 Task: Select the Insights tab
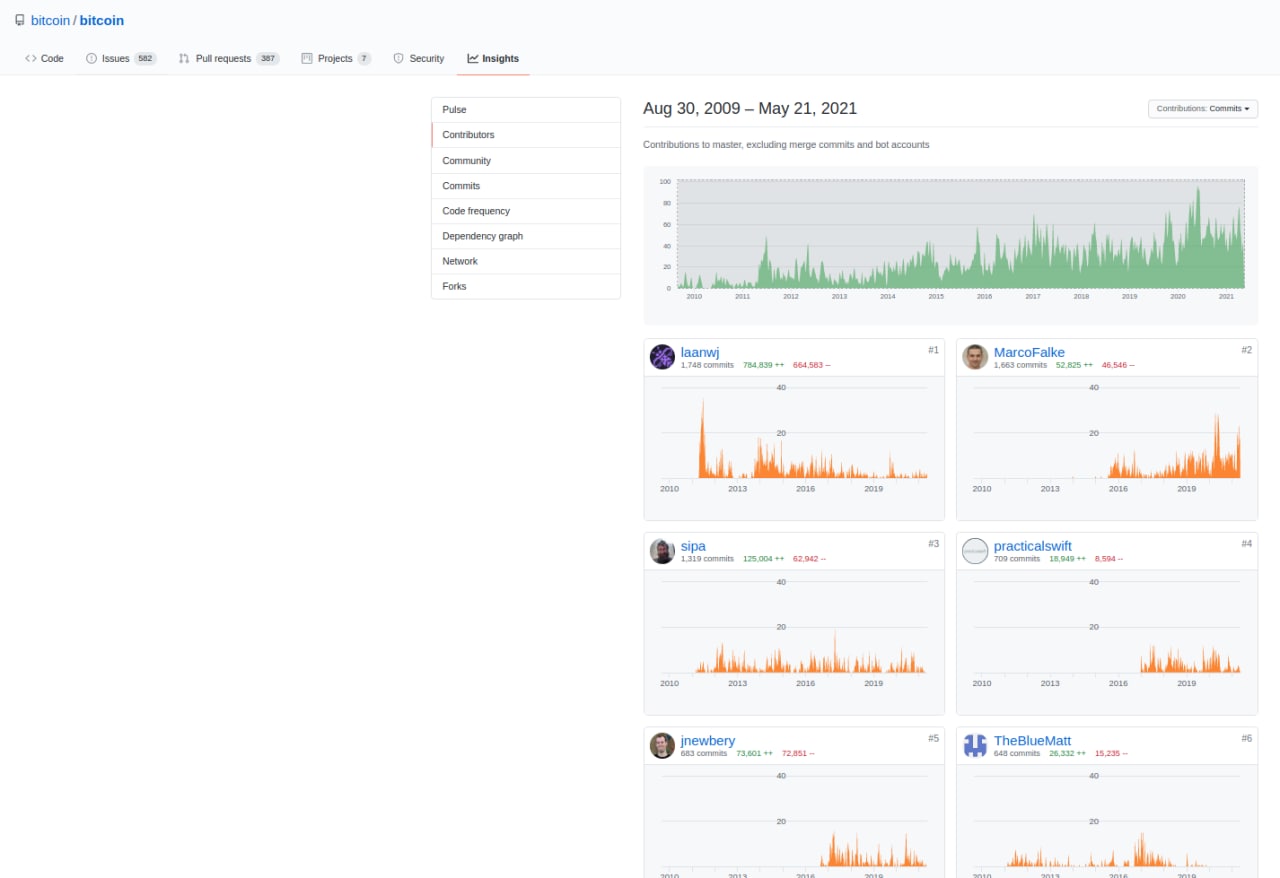[493, 59]
